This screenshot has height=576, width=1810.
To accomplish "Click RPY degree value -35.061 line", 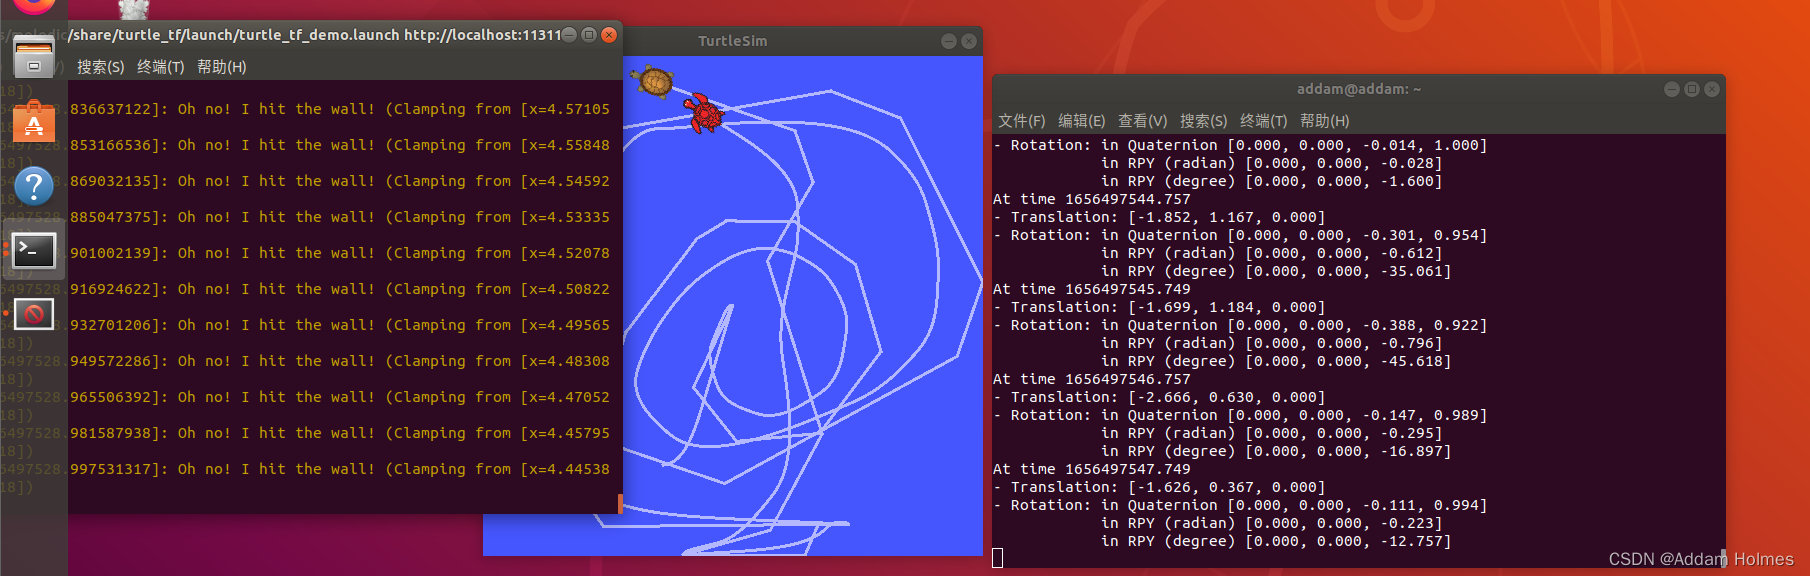I will pyautogui.click(x=1276, y=271).
